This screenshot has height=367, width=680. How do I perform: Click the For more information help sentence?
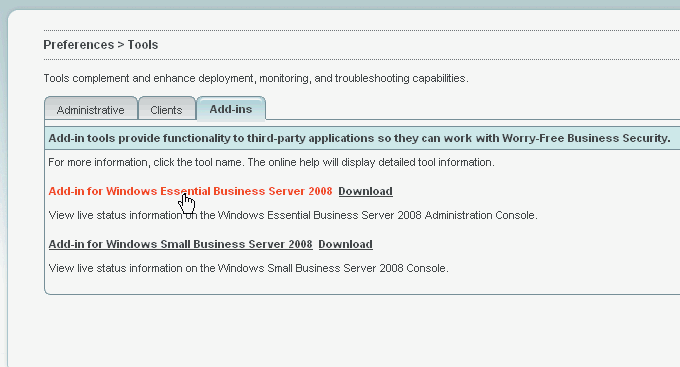pos(271,162)
